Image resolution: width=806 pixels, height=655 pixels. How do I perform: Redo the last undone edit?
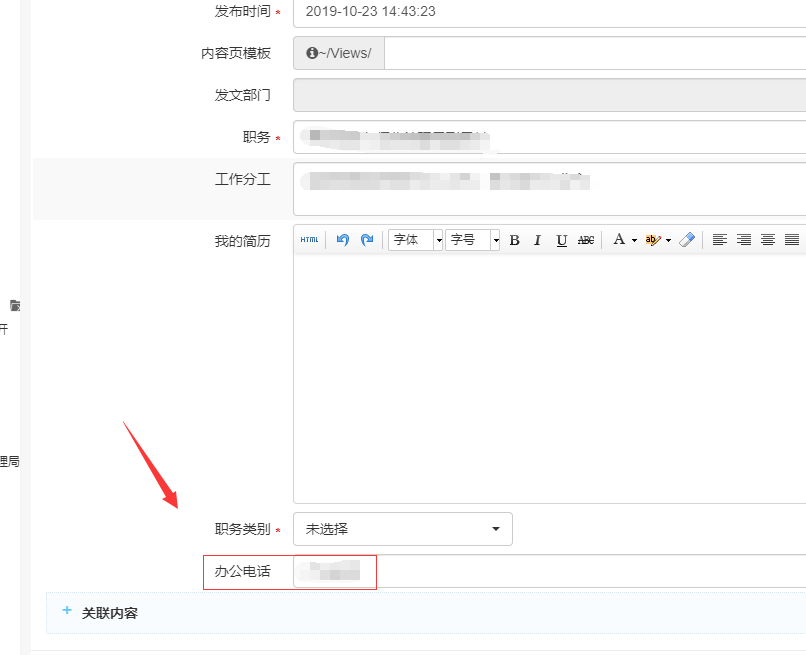click(367, 240)
